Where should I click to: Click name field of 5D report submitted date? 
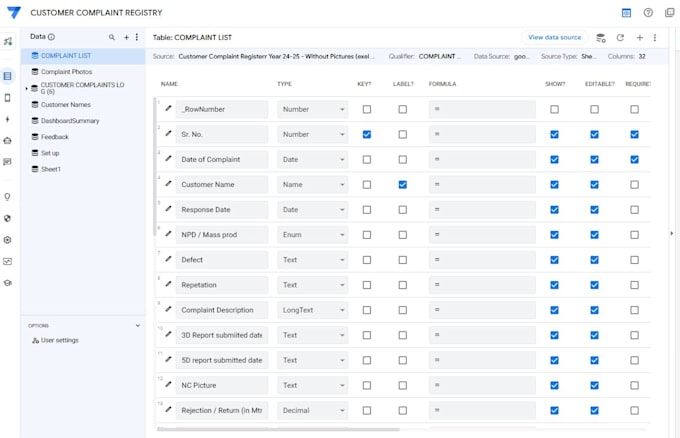point(222,360)
